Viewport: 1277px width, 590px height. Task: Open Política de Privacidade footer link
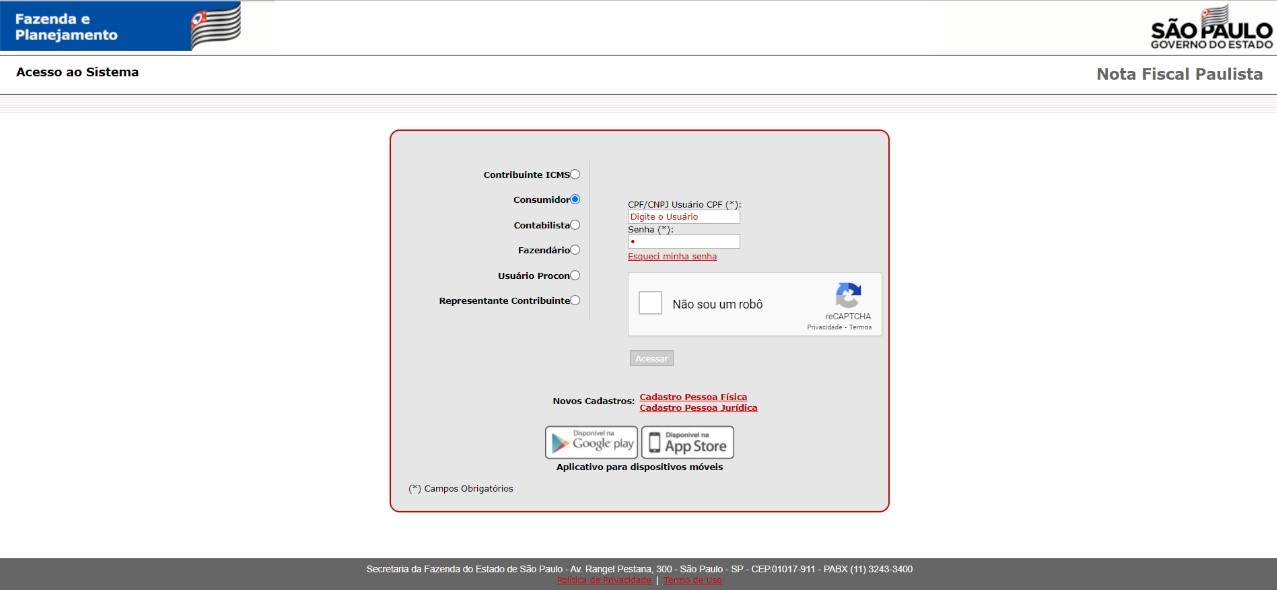(604, 580)
